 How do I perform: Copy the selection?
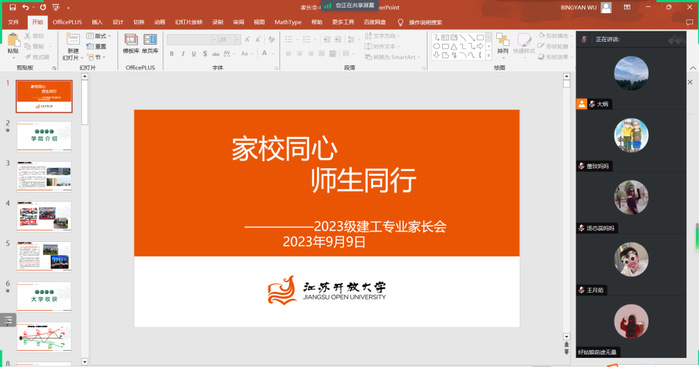click(x=35, y=46)
